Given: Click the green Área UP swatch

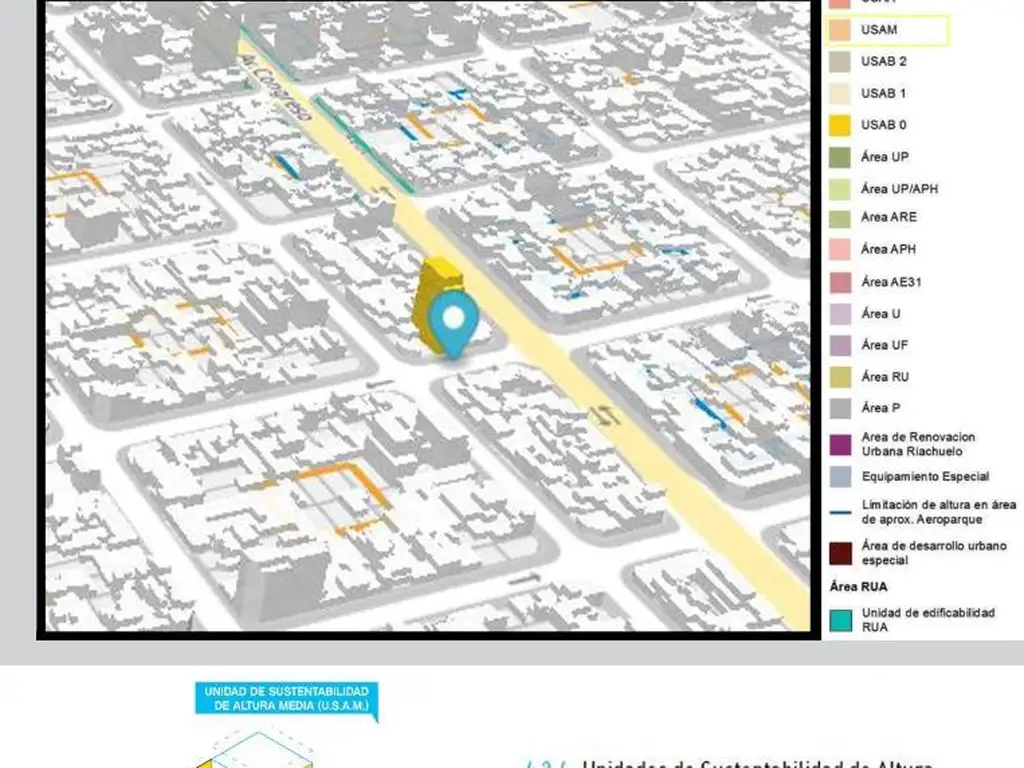Looking at the screenshot, I should point(840,158).
